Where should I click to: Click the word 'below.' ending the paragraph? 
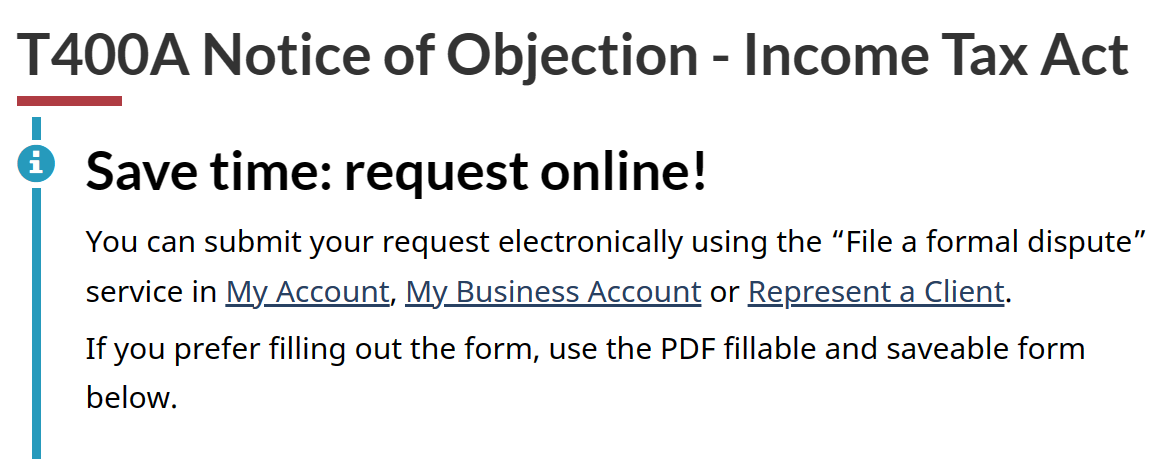[132, 398]
